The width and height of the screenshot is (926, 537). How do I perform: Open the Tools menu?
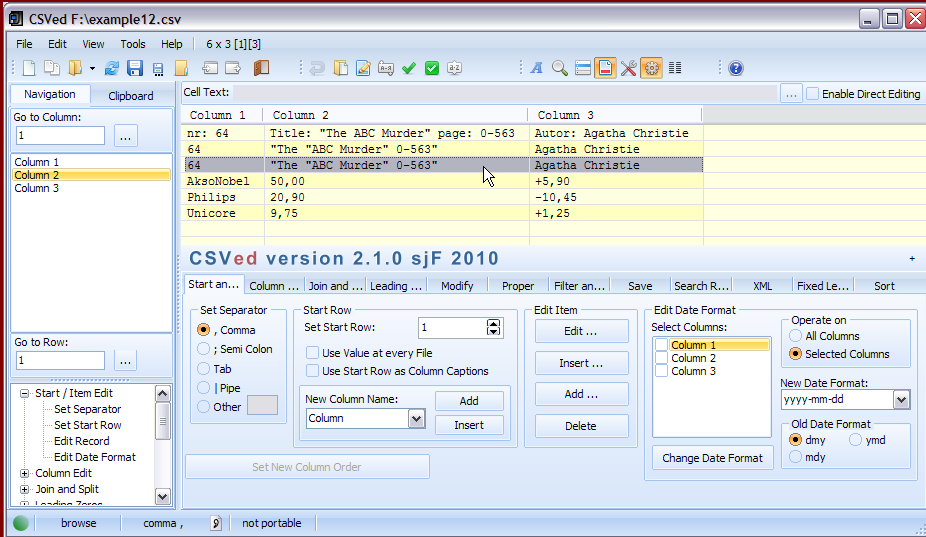[133, 44]
